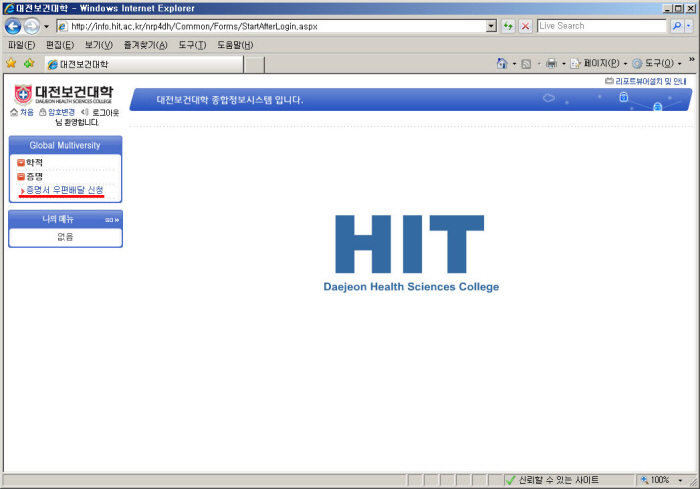Screen dimensions: 700x489
Task: Go forward with the Forward arrow button
Action: (31, 26)
